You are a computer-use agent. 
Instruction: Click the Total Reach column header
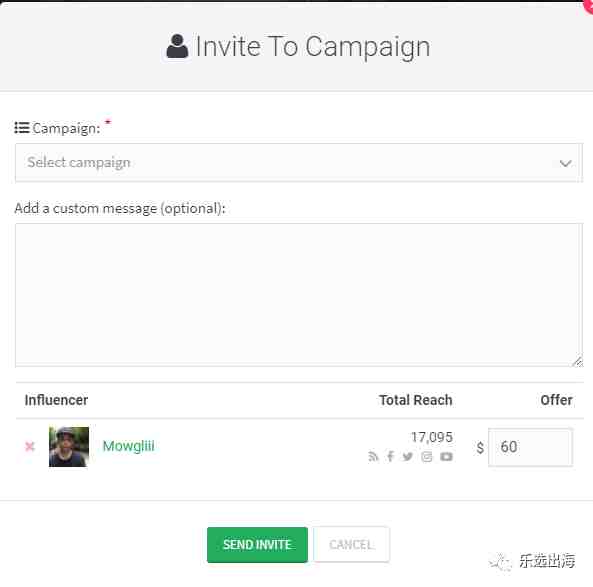[x=416, y=400]
